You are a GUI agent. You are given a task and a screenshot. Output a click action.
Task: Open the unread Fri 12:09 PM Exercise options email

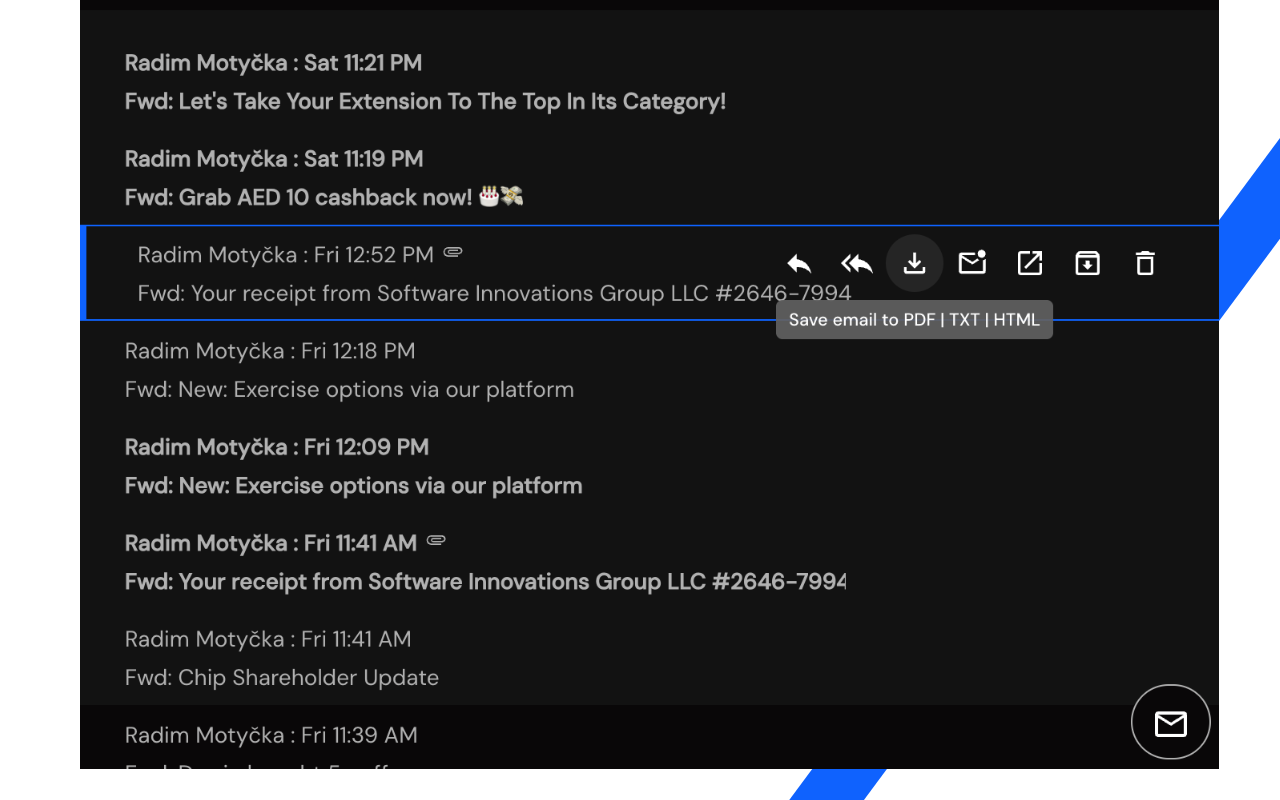pyautogui.click(x=353, y=485)
